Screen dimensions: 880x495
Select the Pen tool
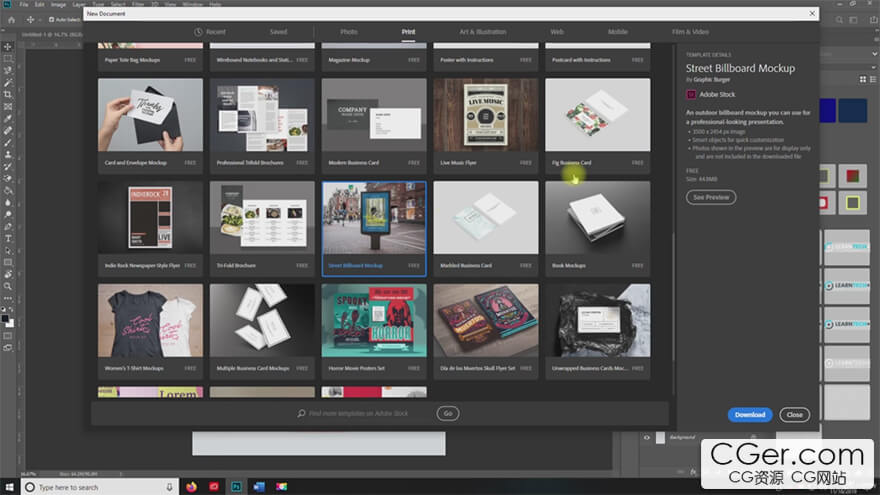(x=8, y=226)
